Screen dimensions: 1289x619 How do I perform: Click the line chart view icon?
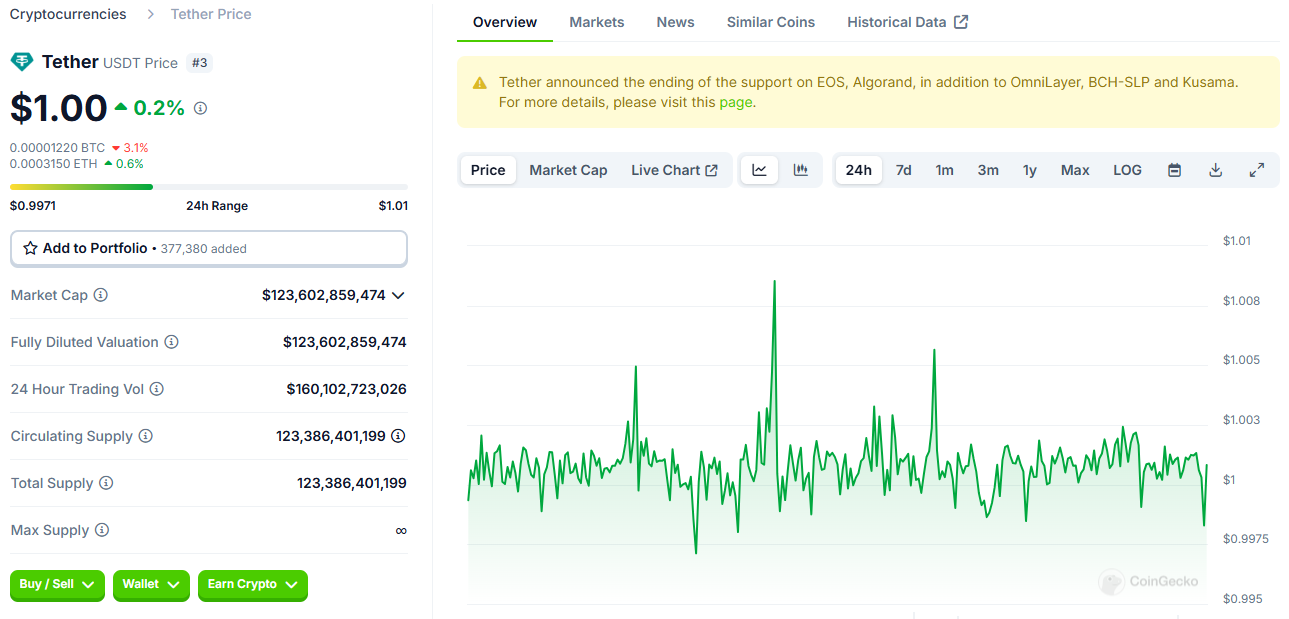759,170
